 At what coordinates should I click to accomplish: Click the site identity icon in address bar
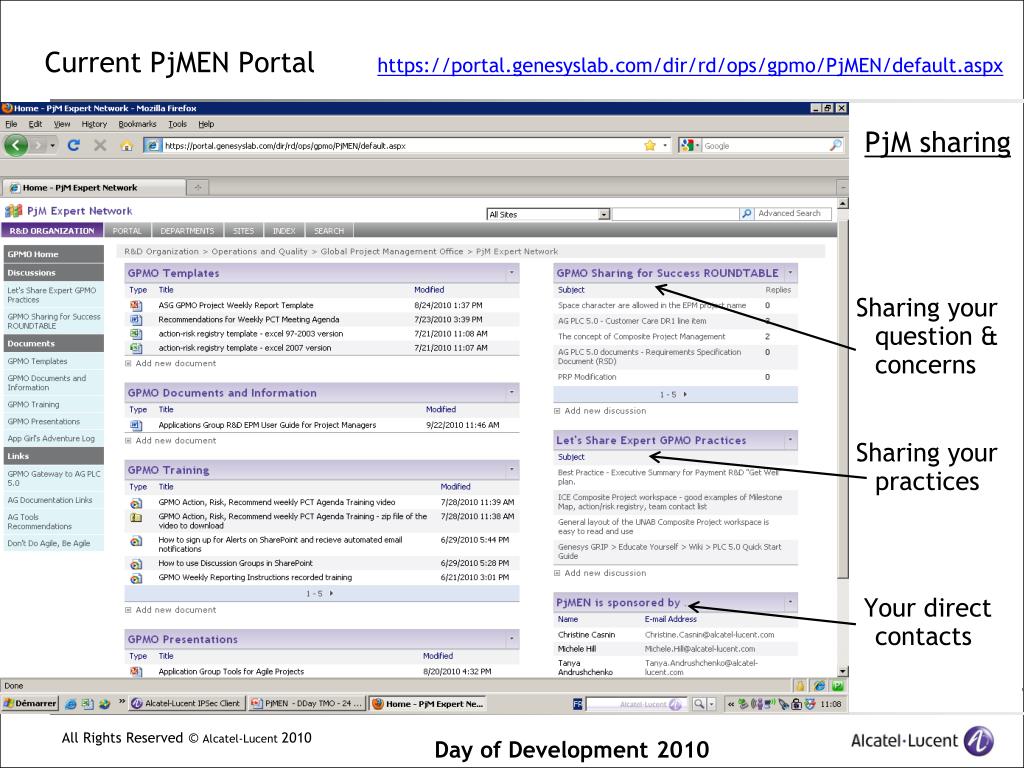click(x=152, y=146)
